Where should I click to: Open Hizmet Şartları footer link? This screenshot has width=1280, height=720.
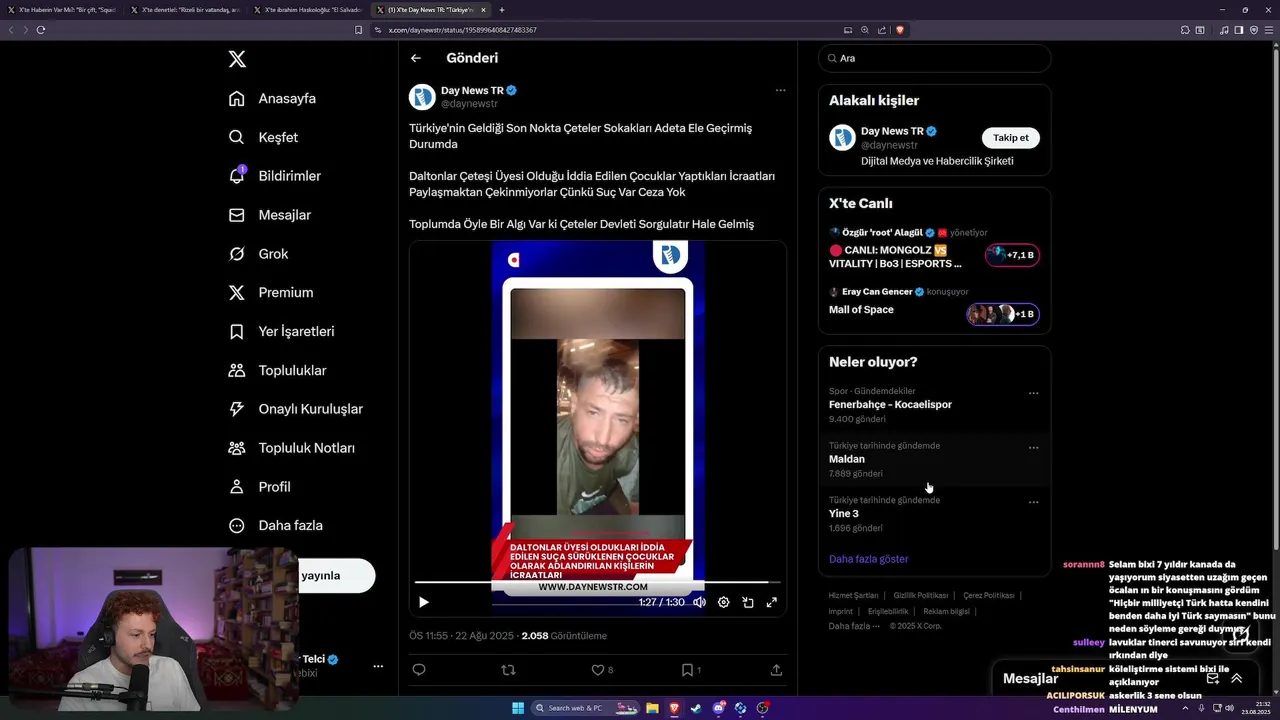tap(853, 595)
